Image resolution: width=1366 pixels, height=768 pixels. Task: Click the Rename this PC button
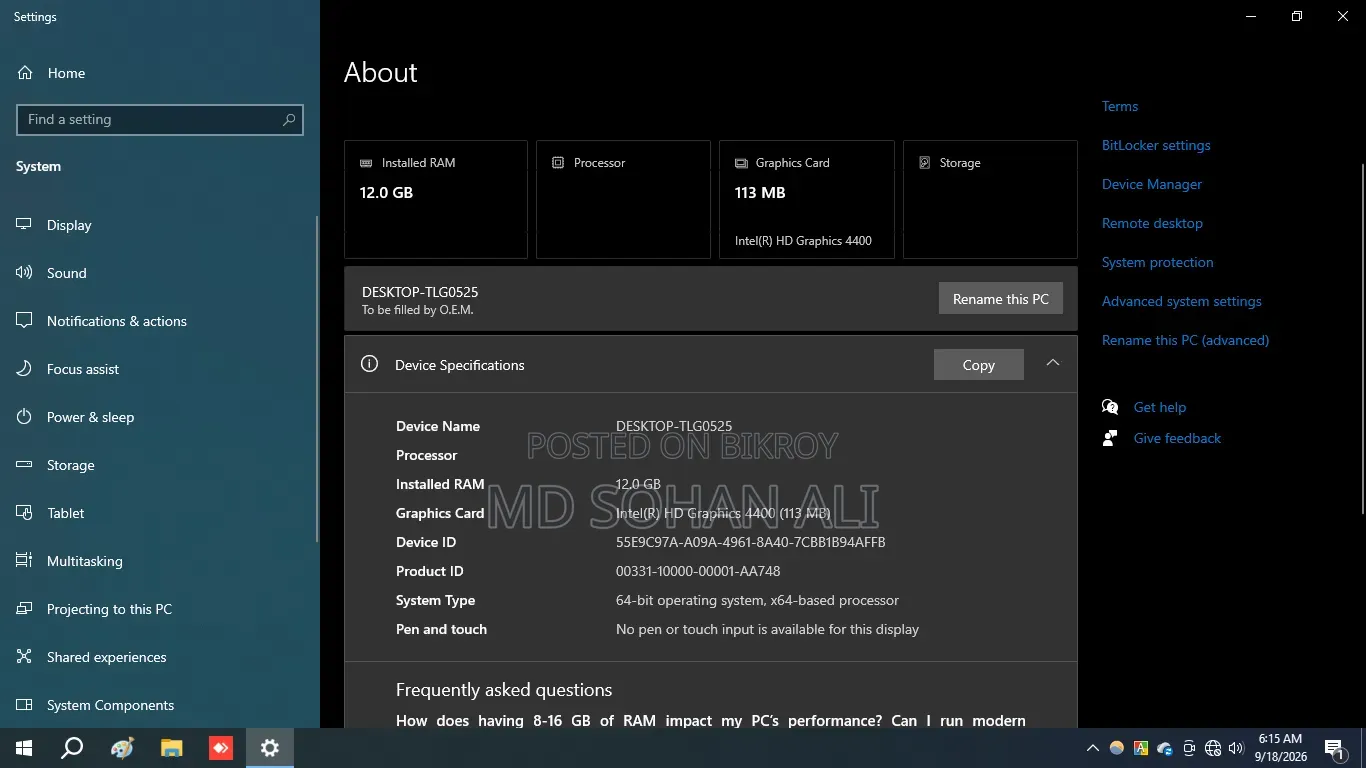pos(1001,299)
